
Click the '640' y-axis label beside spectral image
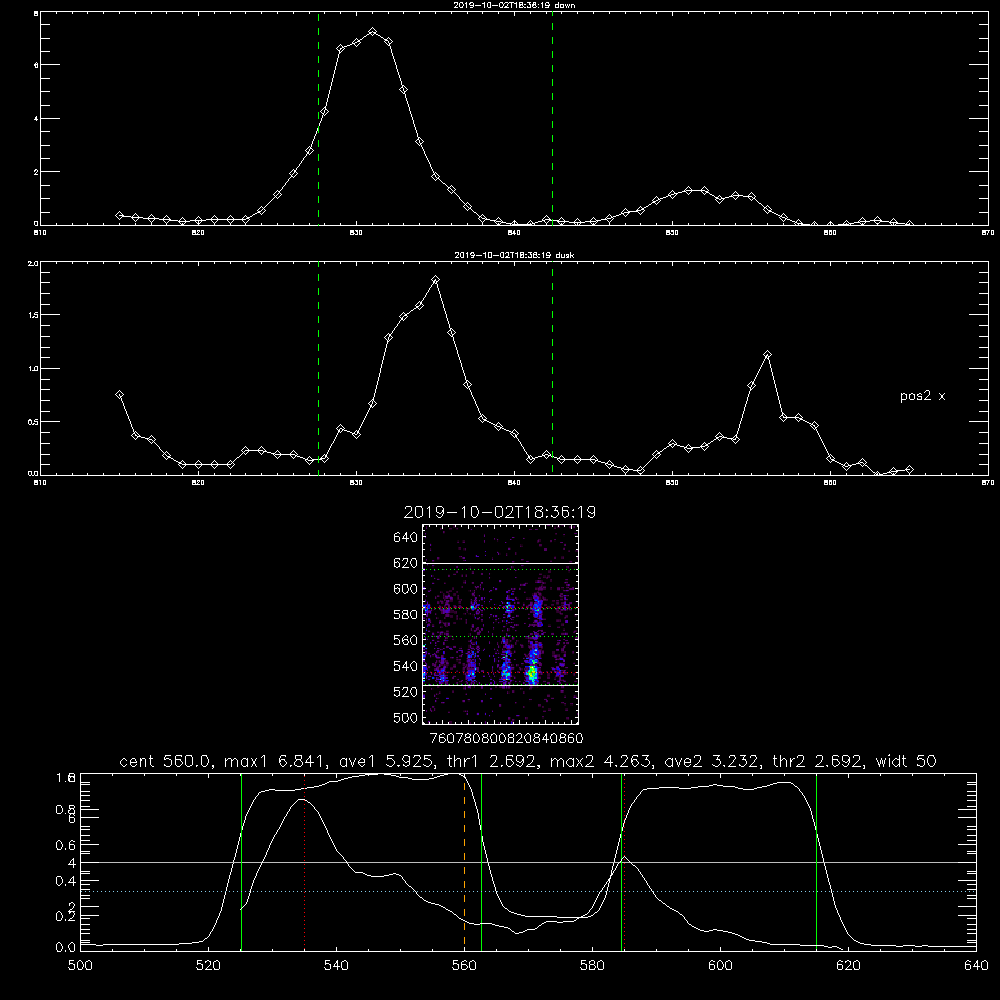pyautogui.click(x=405, y=537)
